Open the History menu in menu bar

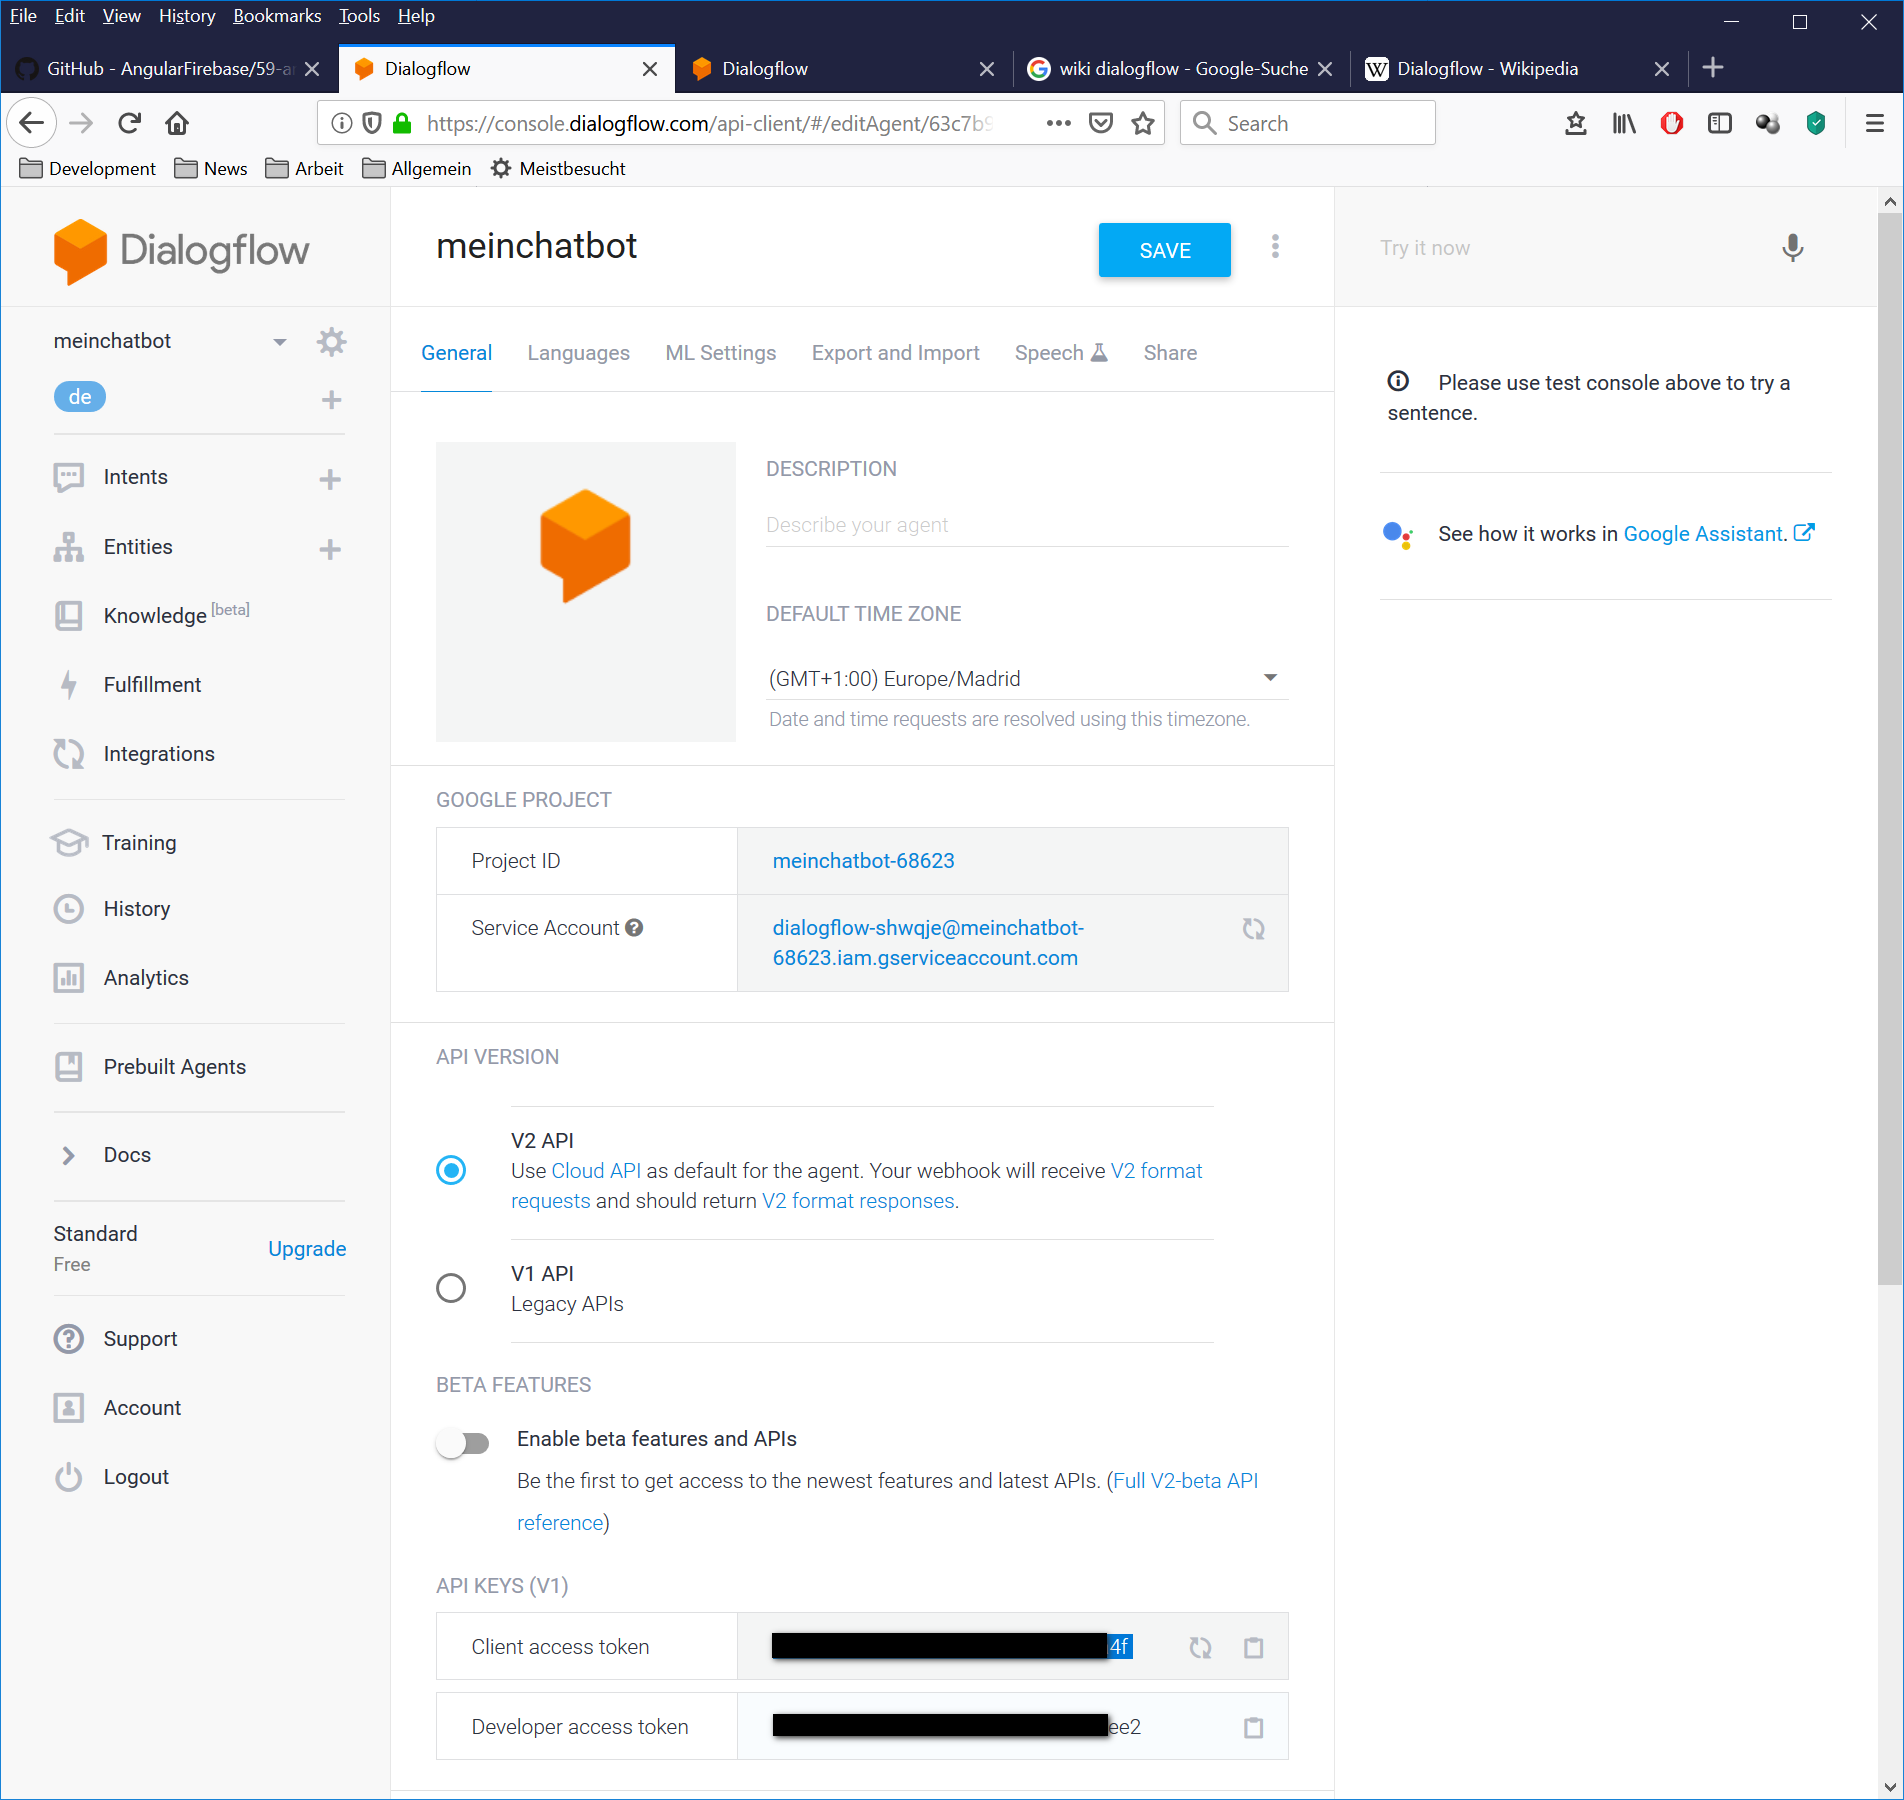[x=187, y=16]
